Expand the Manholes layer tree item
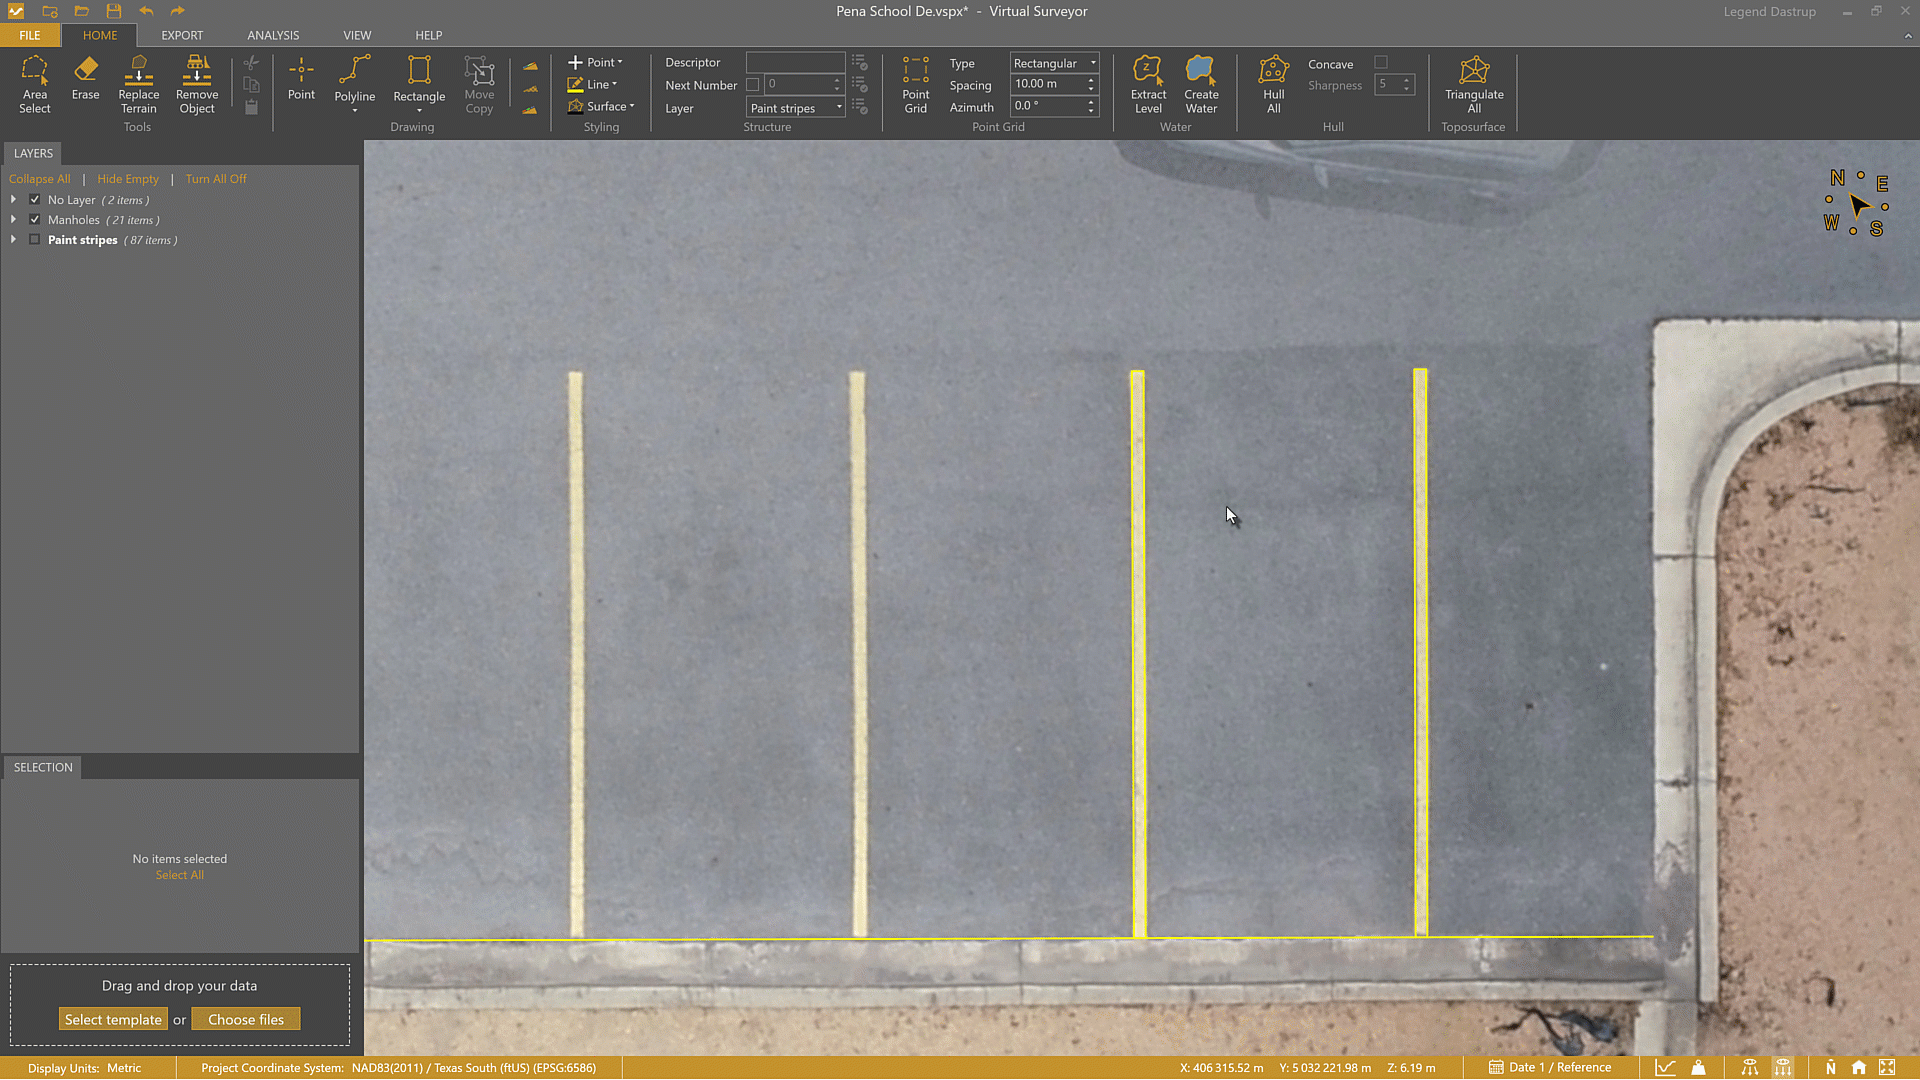1920x1080 pixels. (13, 219)
